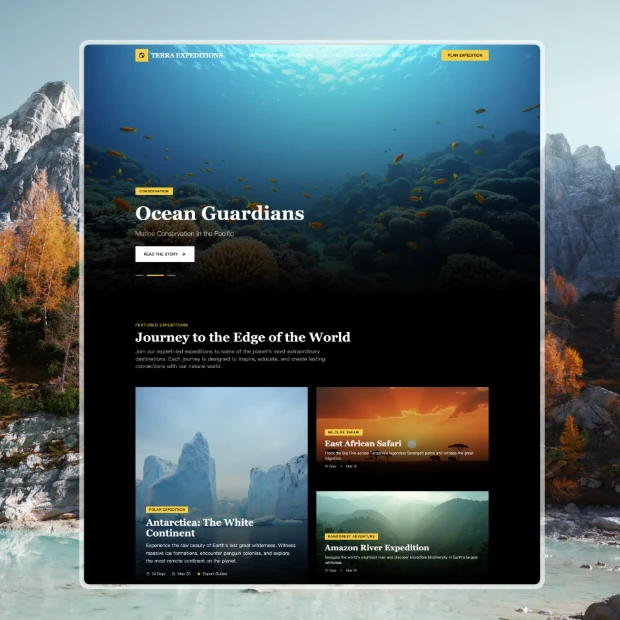Click the duration icon on East African Safari card
Viewport: 620px width, 620px height.
(x=326, y=466)
